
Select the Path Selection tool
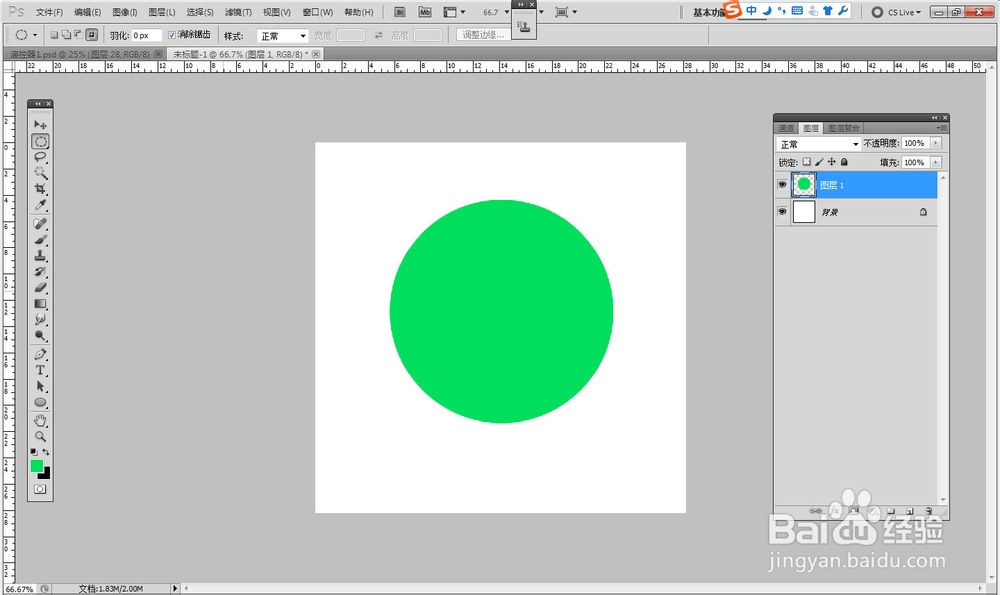point(40,386)
